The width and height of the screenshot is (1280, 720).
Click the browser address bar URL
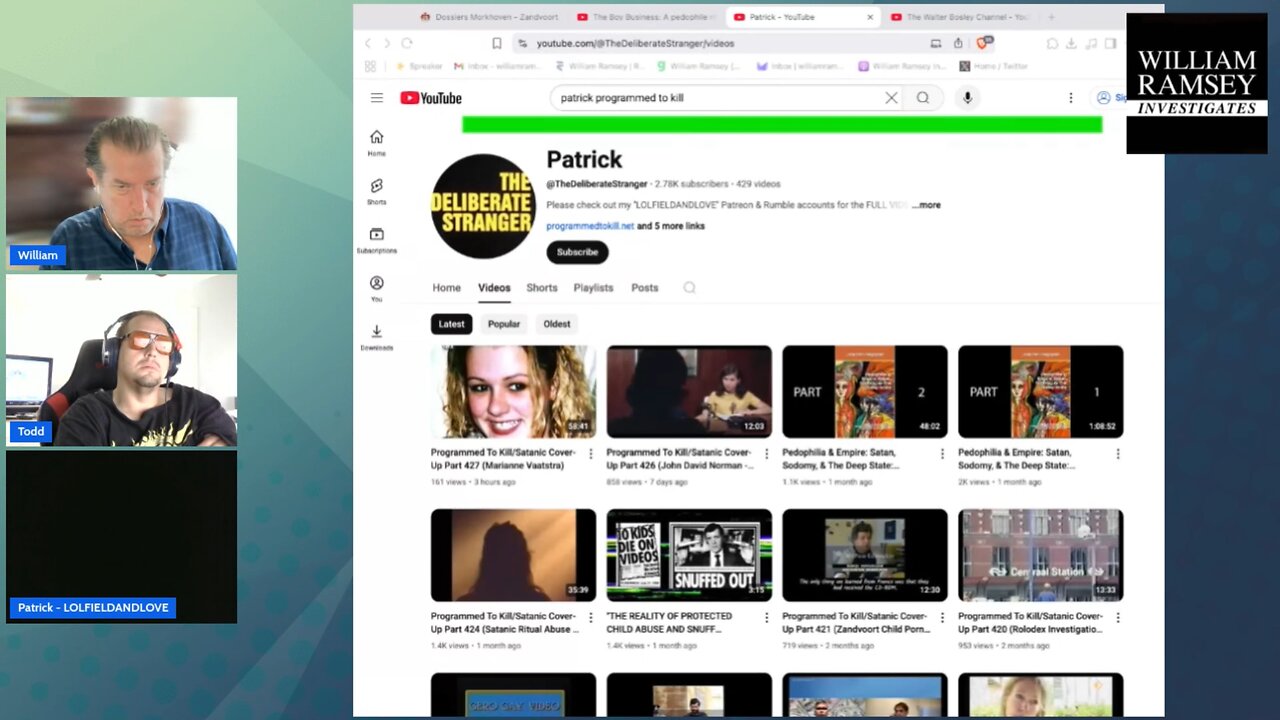point(635,43)
